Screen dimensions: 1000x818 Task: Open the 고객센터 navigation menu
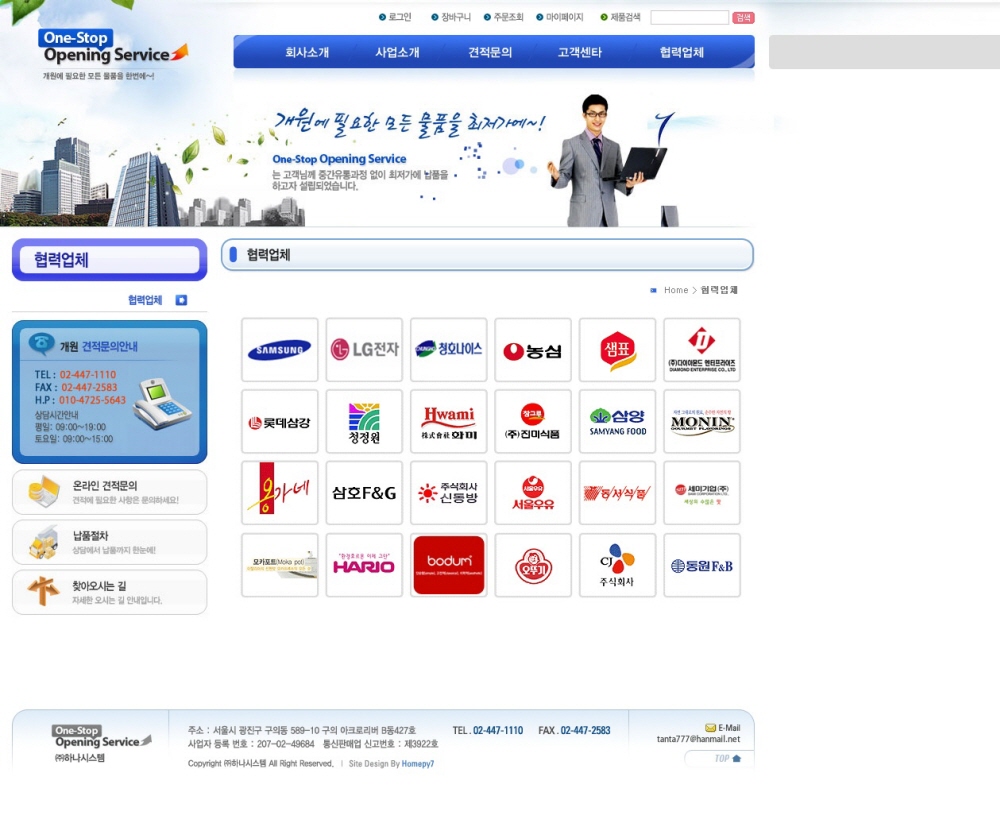coord(580,53)
